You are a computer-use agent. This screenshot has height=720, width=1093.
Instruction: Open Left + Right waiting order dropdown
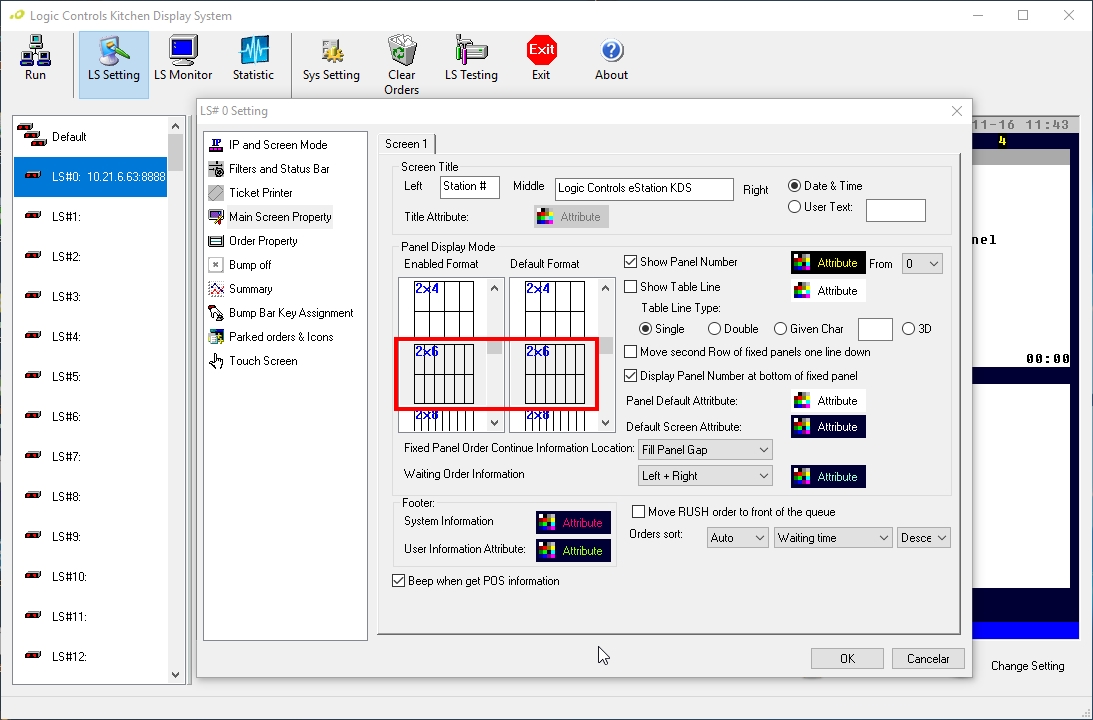705,476
